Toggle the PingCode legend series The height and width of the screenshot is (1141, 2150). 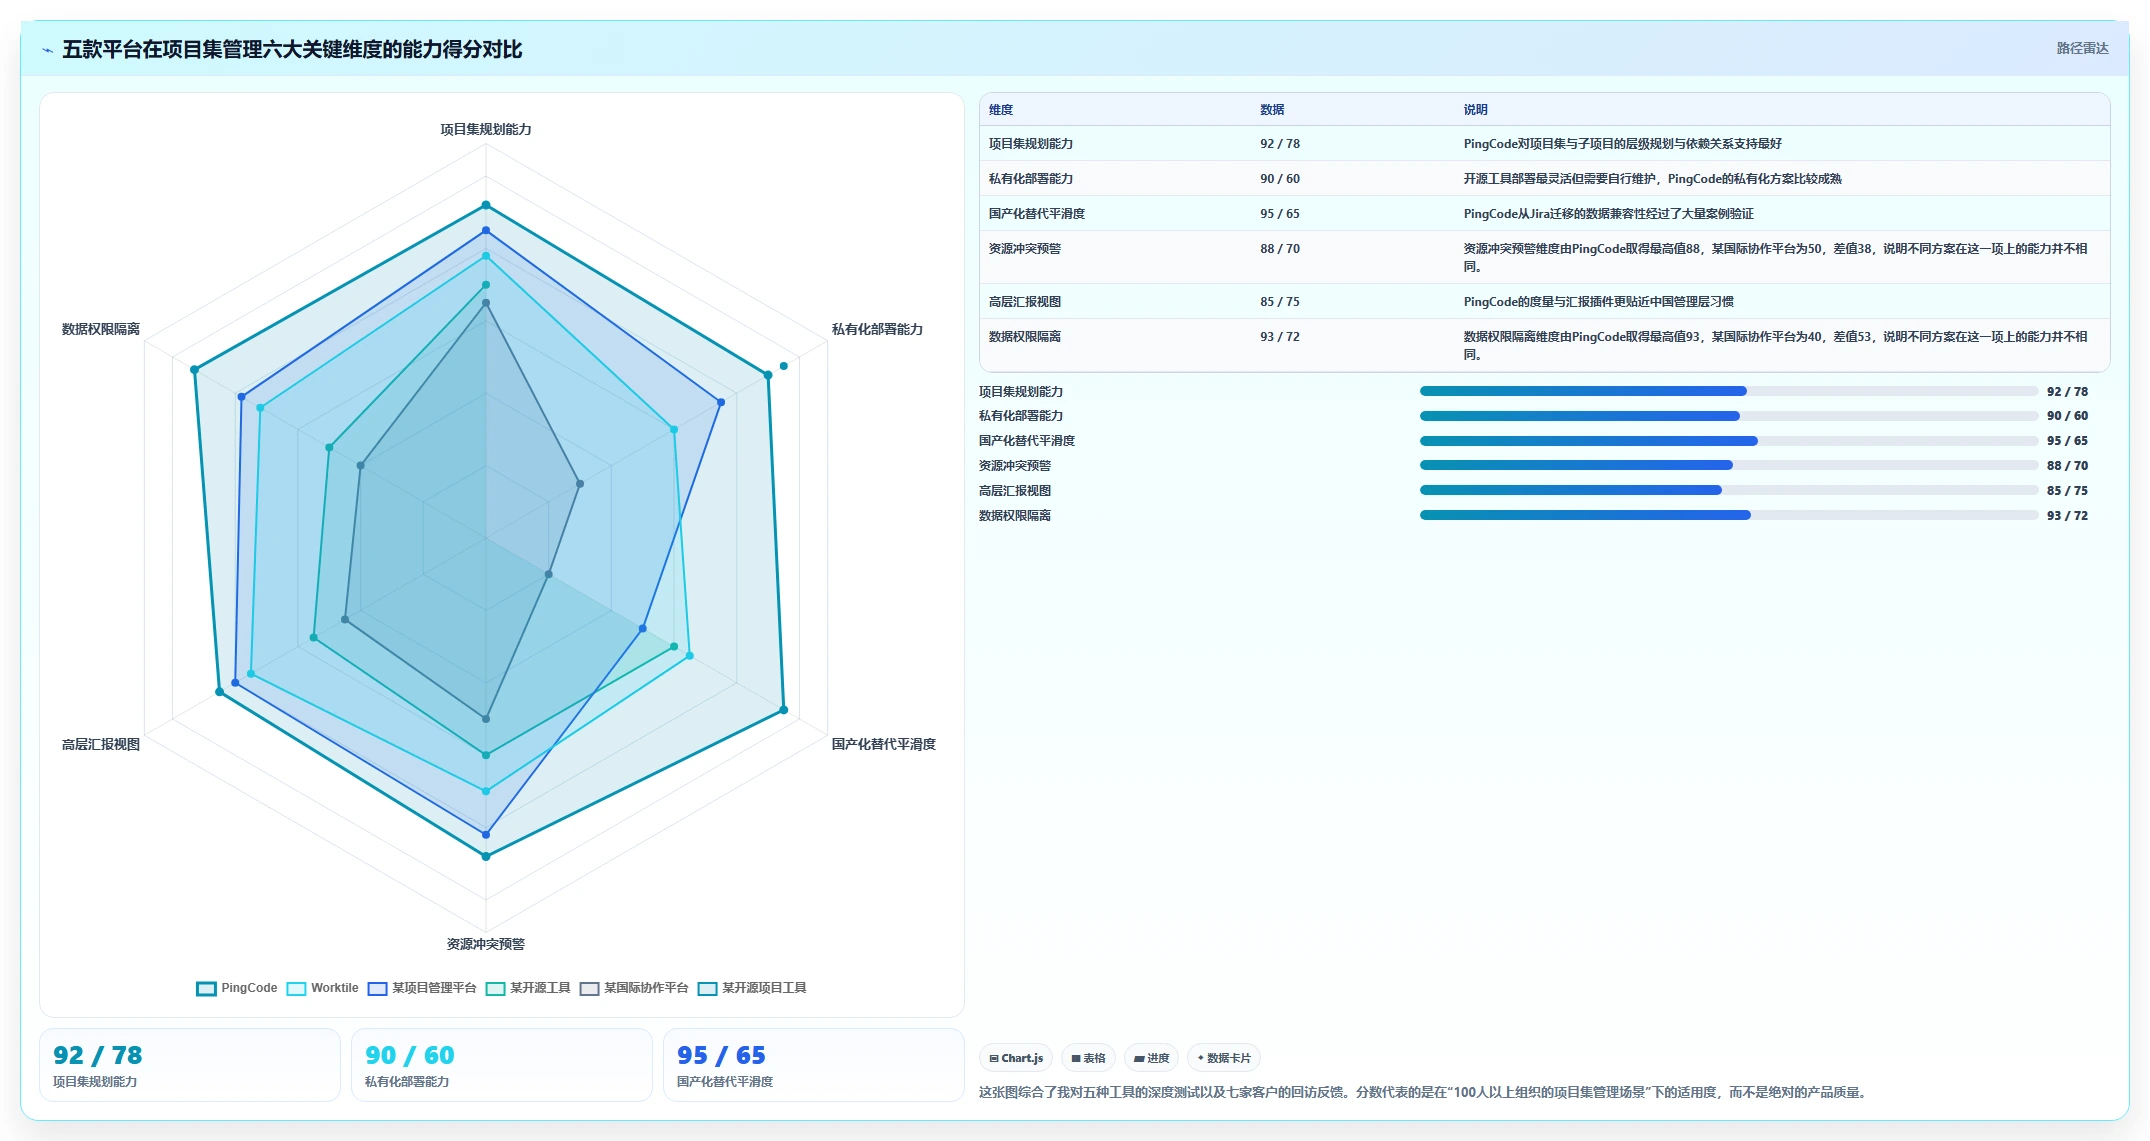[x=237, y=988]
